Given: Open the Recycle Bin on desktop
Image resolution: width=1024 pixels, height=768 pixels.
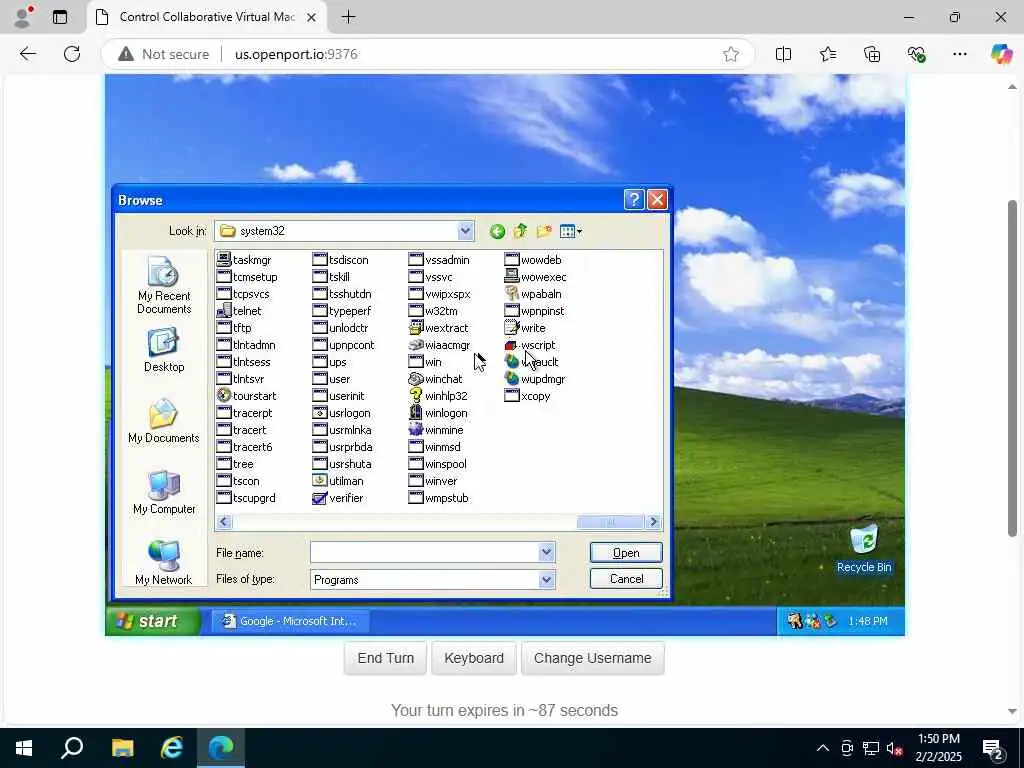Looking at the screenshot, I should tap(864, 549).
